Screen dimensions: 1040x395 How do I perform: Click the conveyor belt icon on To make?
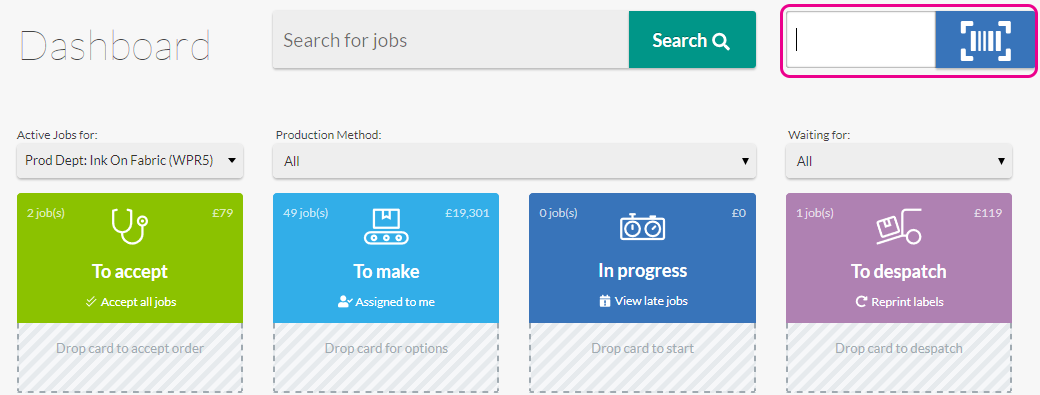pyautogui.click(x=386, y=227)
